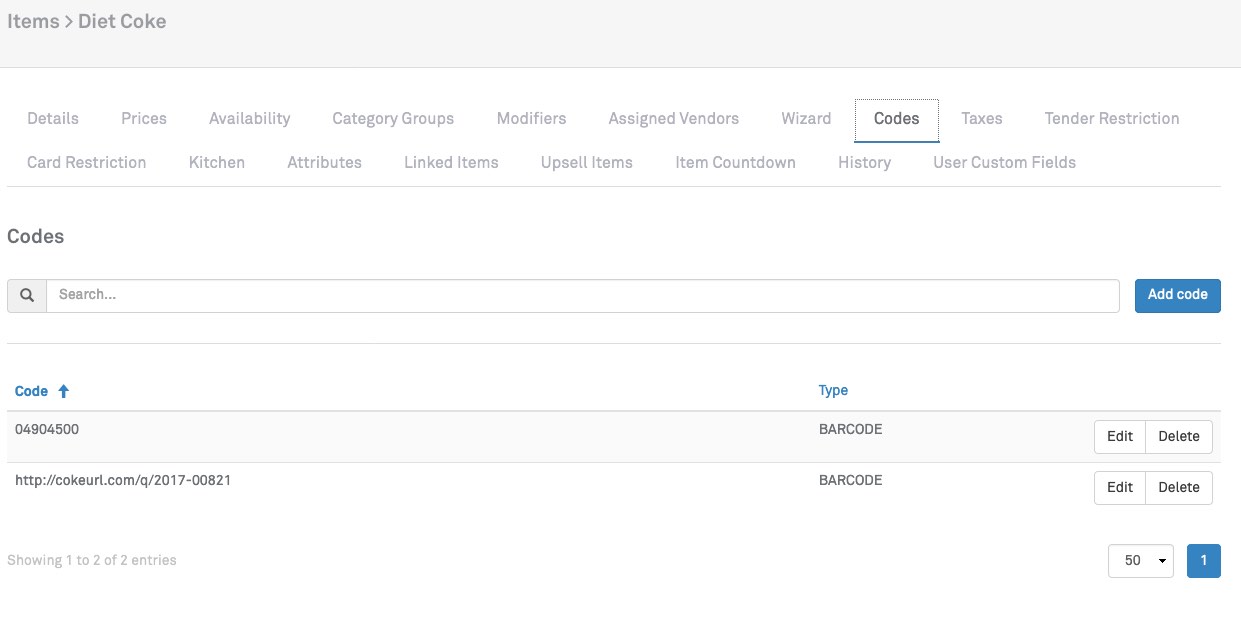Image resolution: width=1241 pixels, height=635 pixels.
Task: Open the Kitchen tab
Action: [216, 163]
